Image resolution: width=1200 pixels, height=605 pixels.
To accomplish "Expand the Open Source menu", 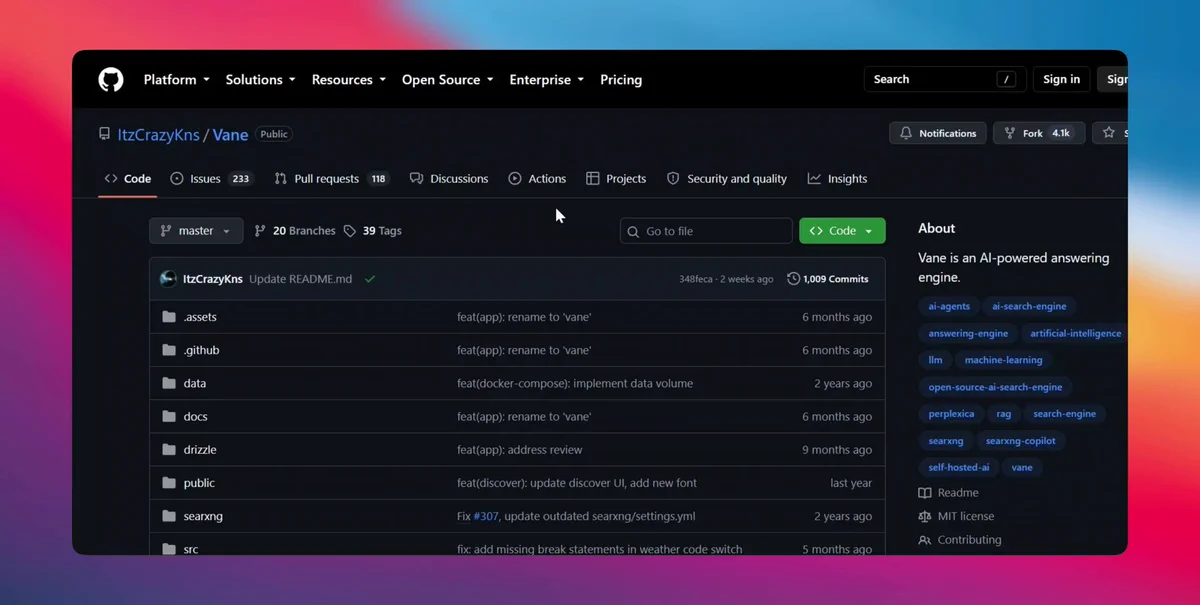I will click(x=448, y=80).
